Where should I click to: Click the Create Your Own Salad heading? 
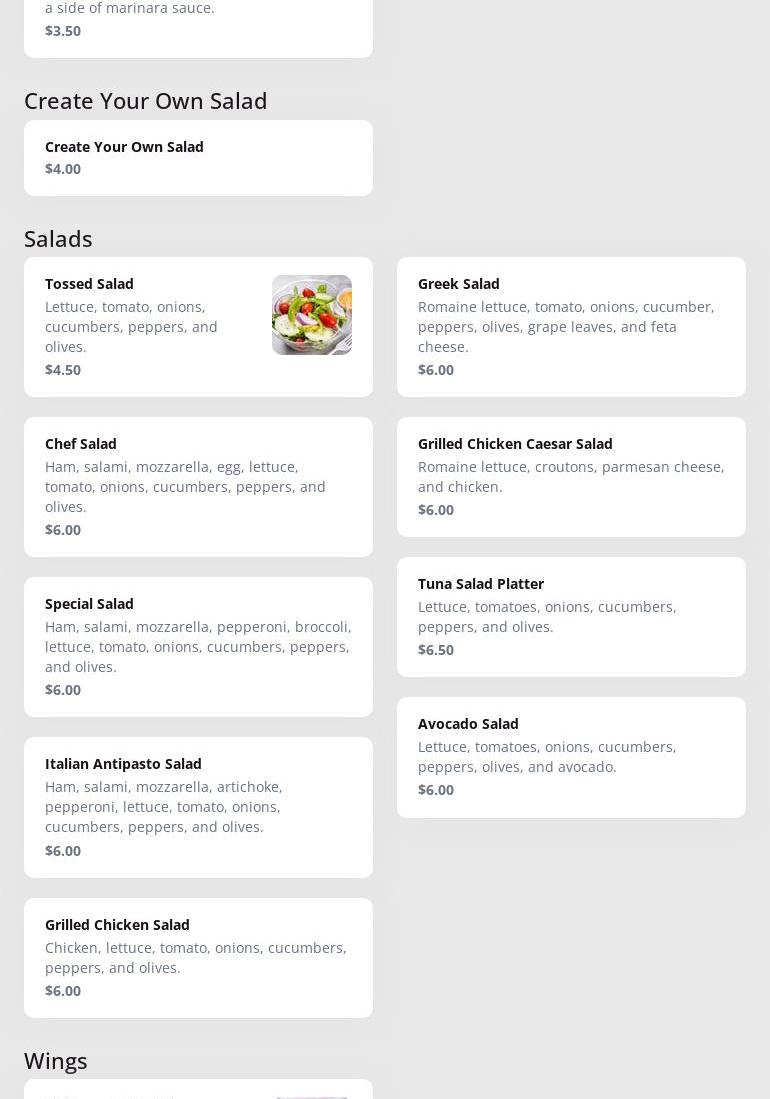(146, 101)
